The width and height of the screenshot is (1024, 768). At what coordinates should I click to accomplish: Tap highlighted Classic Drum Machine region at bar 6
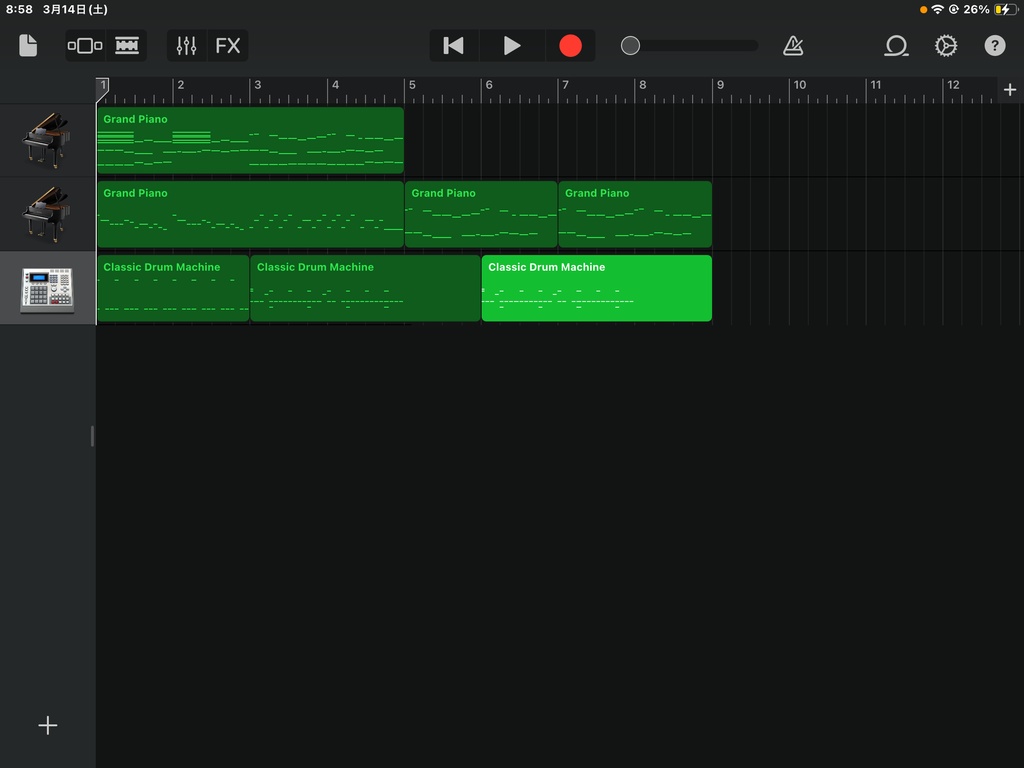pos(597,288)
